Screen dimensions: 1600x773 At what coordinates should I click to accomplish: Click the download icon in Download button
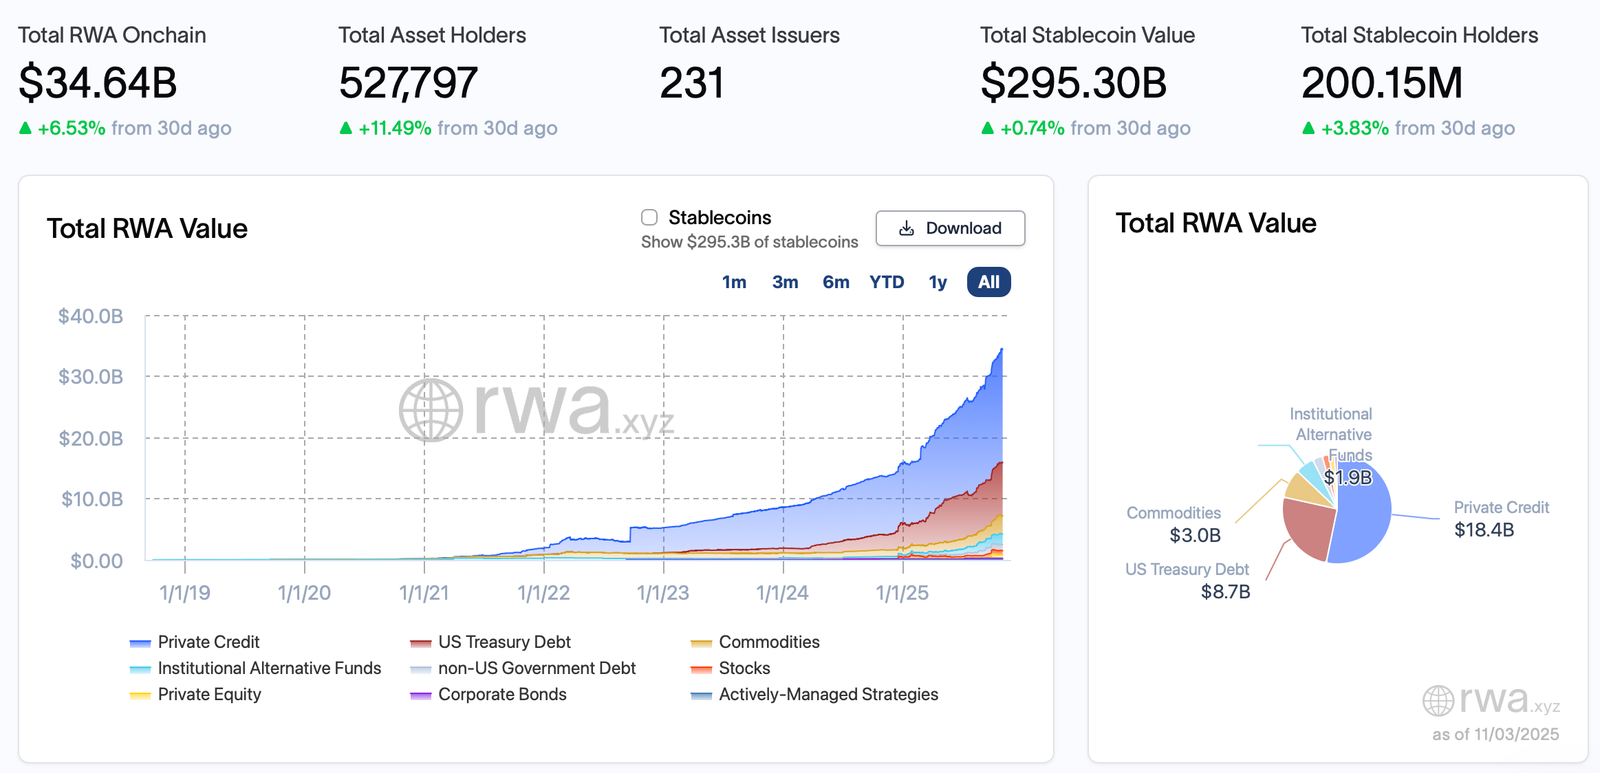[x=906, y=228]
